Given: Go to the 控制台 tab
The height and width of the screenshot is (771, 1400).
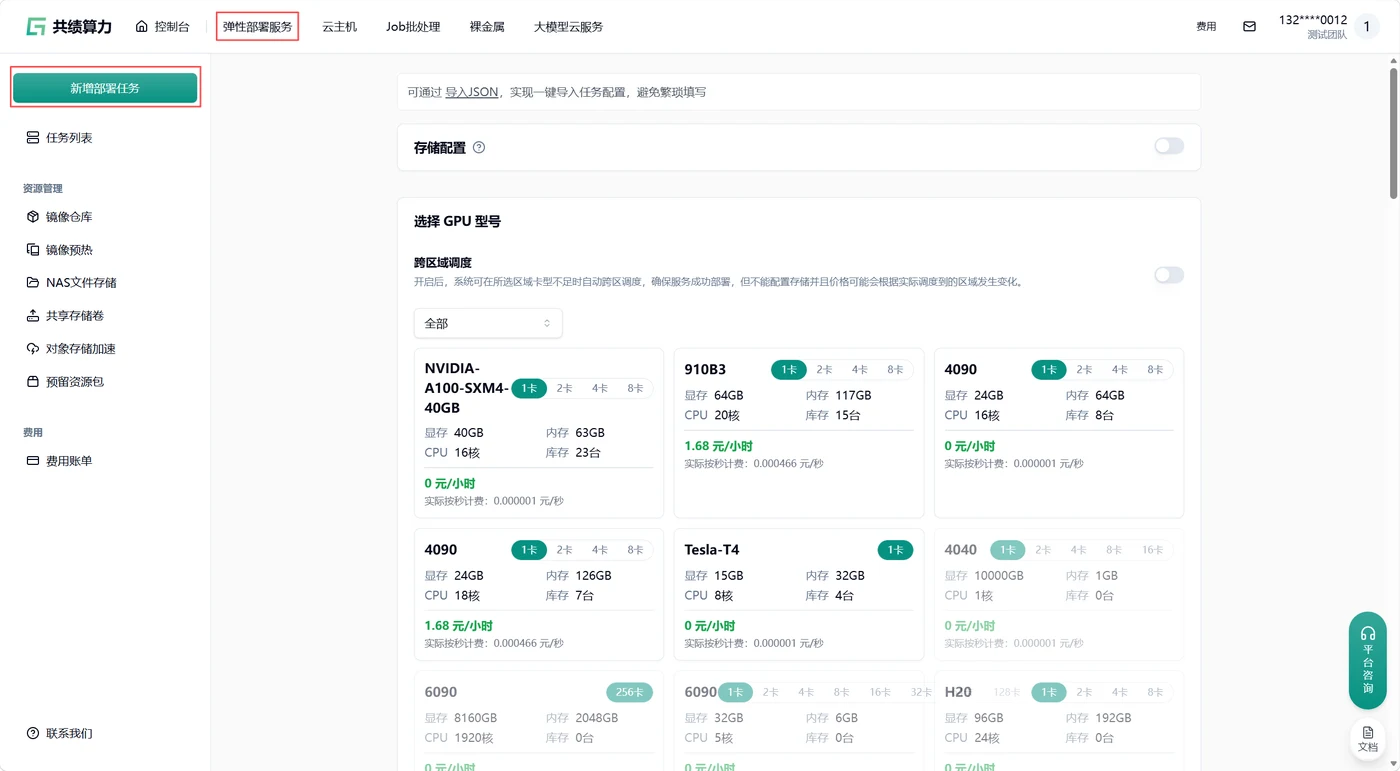Looking at the screenshot, I should (162, 27).
